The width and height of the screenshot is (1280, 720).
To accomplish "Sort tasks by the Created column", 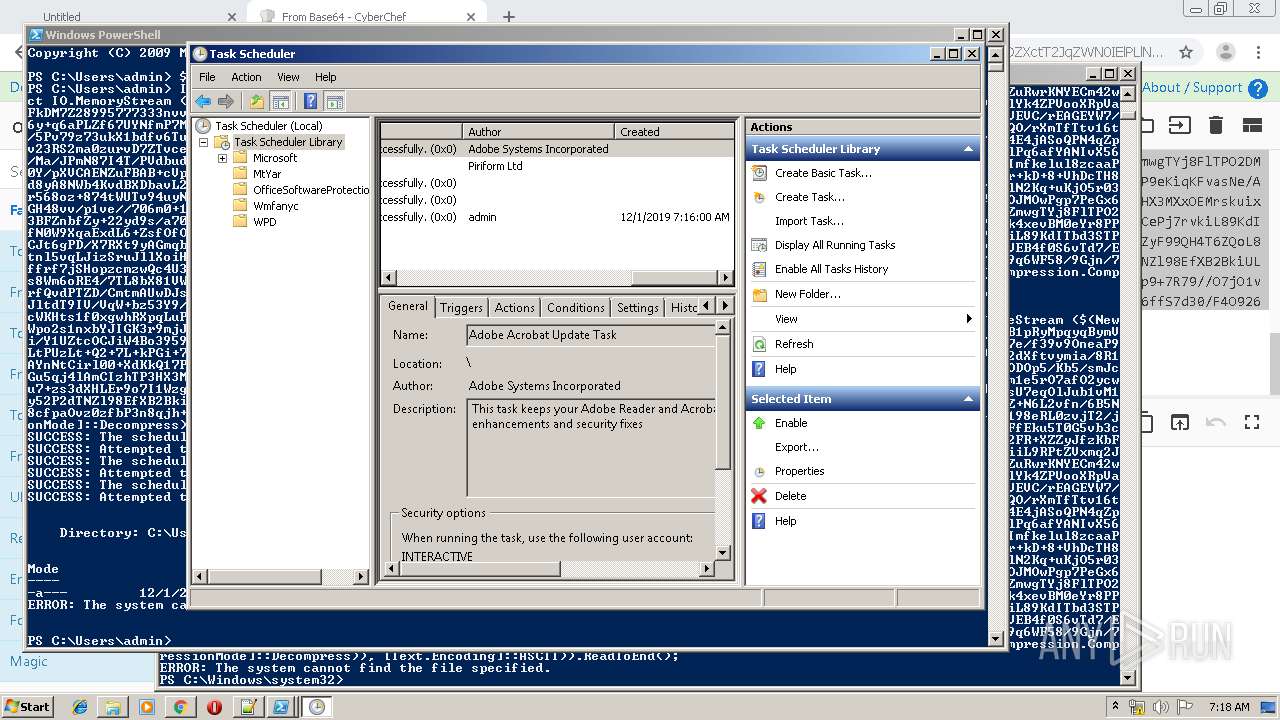I will (x=673, y=131).
